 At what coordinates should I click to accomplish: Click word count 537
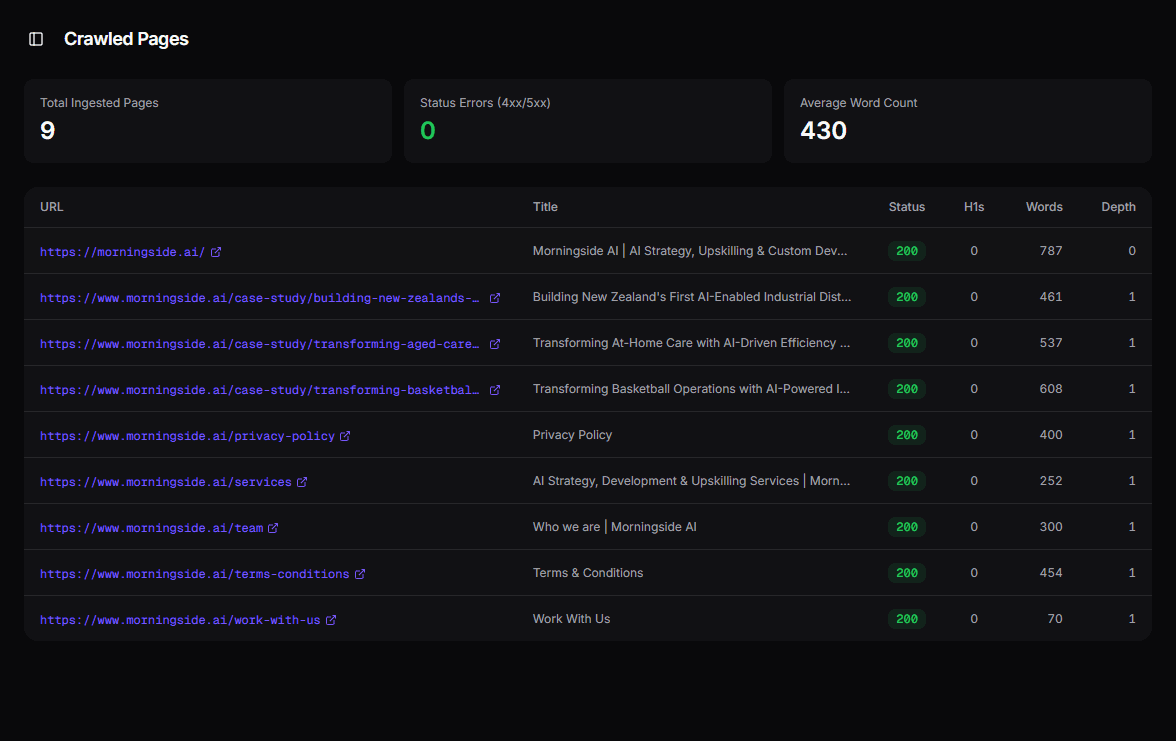(x=1051, y=343)
